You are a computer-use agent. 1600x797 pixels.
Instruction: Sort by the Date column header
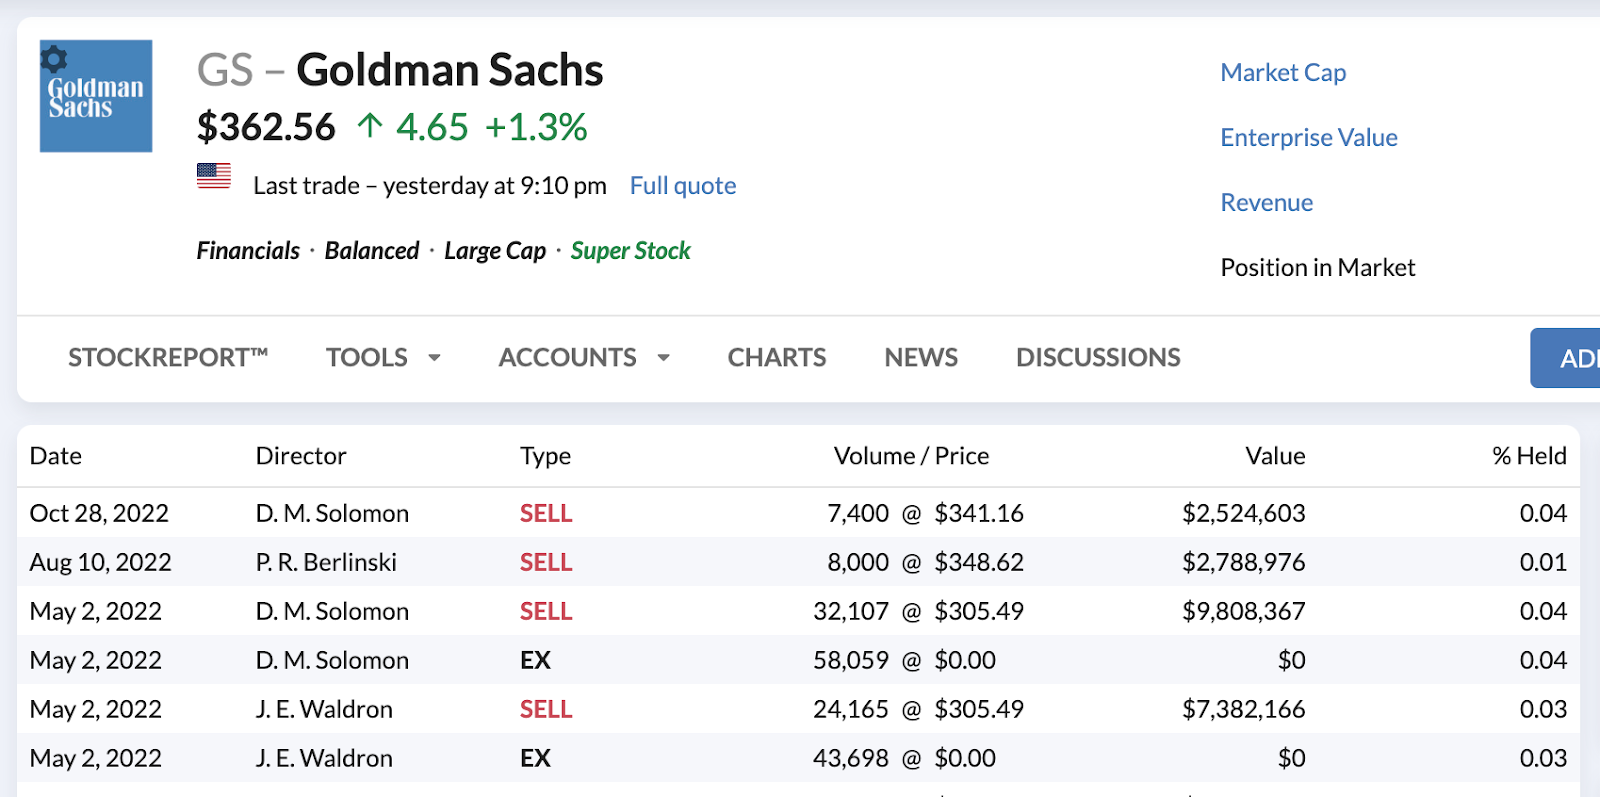(56, 456)
